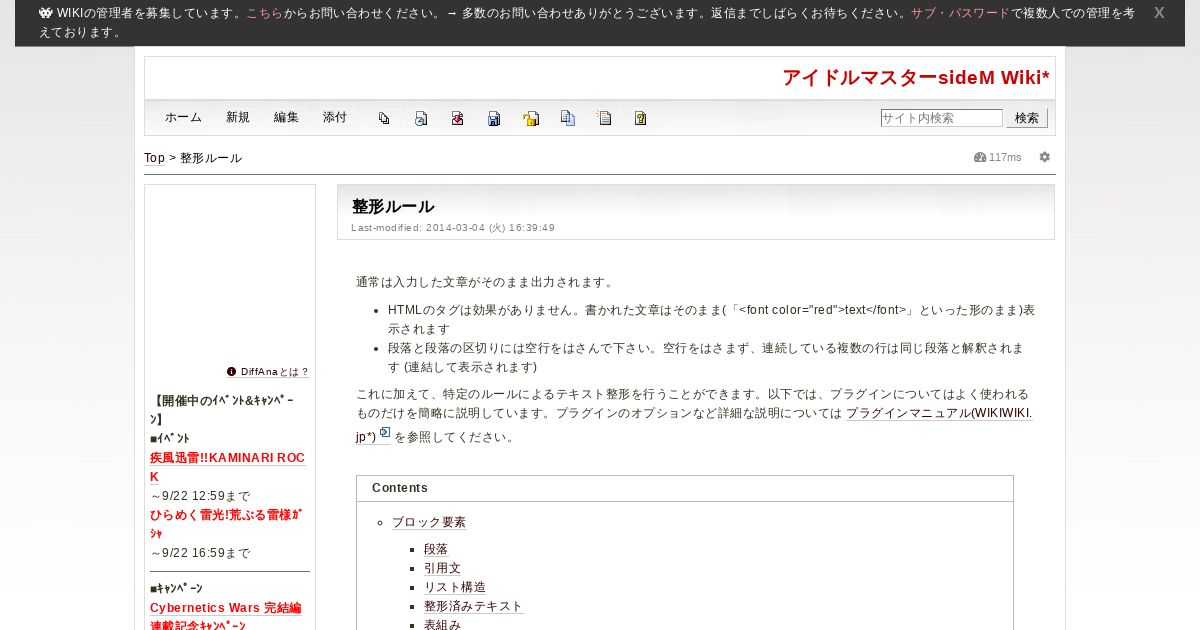Click the Contents box header
The width and height of the screenshot is (1200, 630).
coord(685,488)
